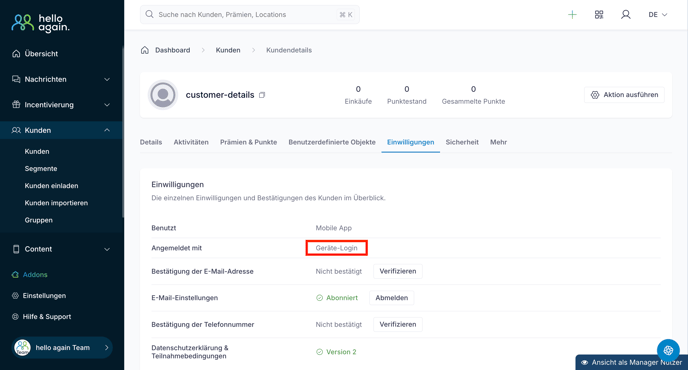Click Abmelden next to E-Mail-Einstellungen
688x370 pixels.
coord(391,298)
